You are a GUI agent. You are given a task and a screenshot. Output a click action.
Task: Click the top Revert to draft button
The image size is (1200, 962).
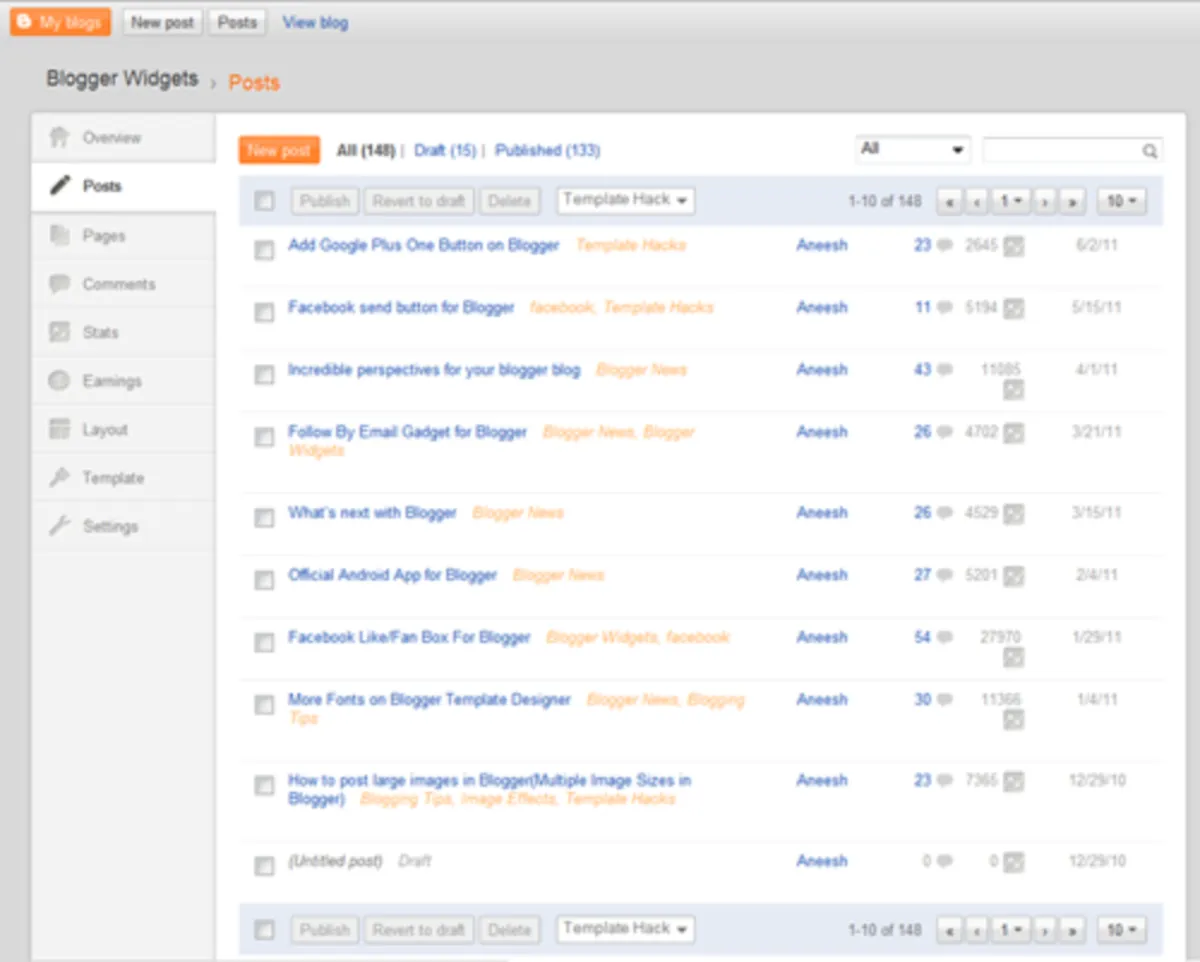pyautogui.click(x=419, y=201)
